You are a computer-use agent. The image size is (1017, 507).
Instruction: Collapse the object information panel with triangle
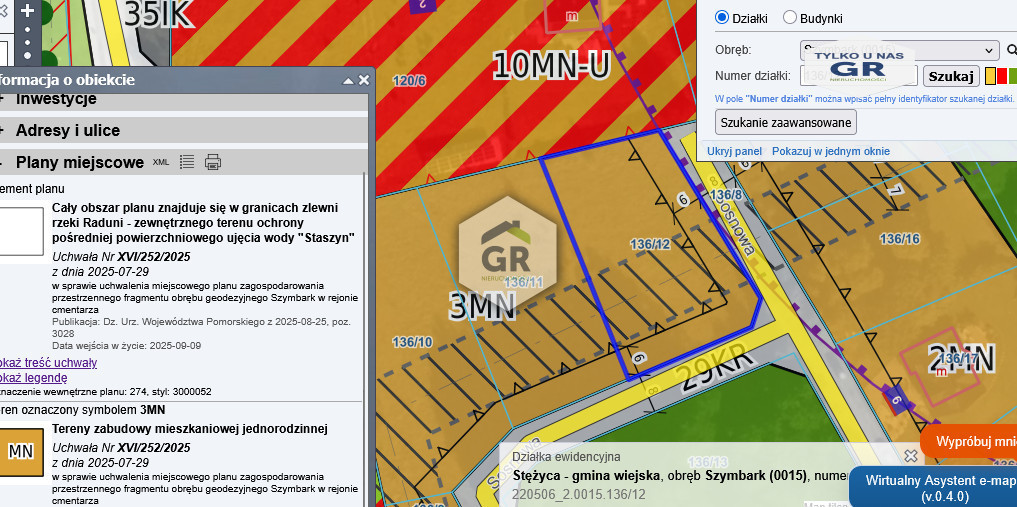click(348, 80)
